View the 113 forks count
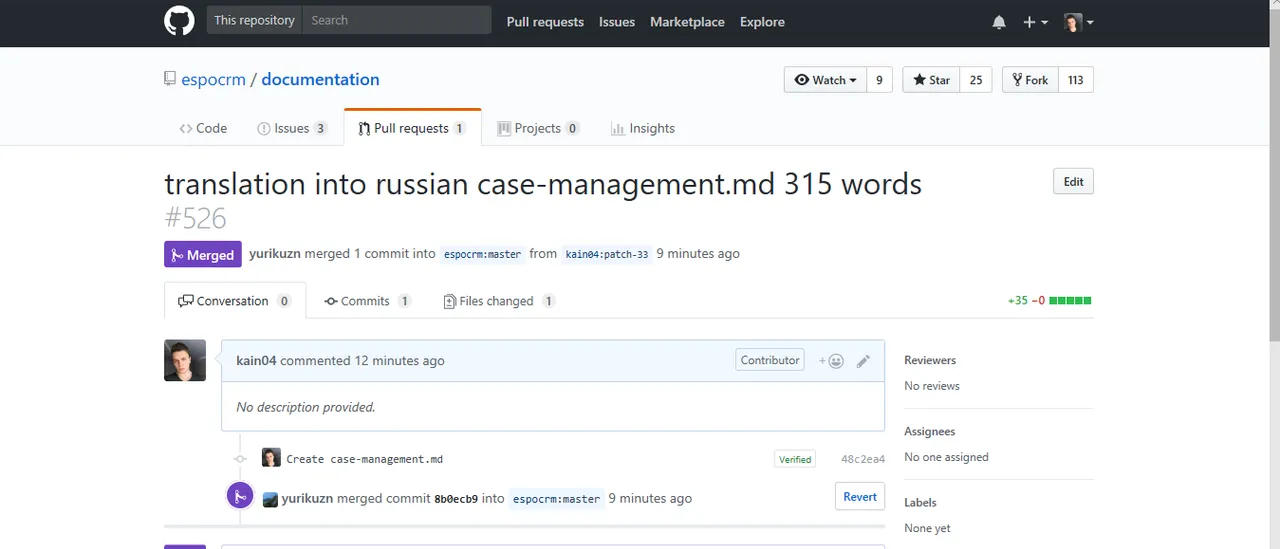Viewport: 1280px width, 549px height. click(1076, 80)
